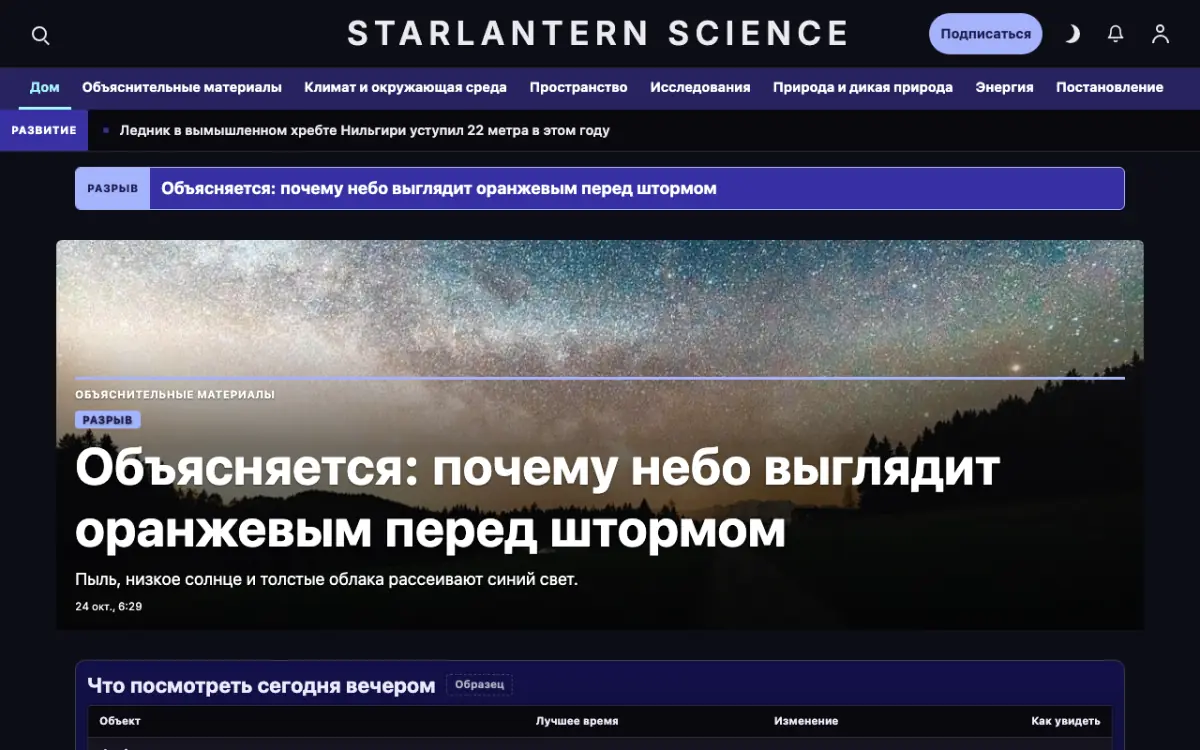Open user account profile icon

coord(1160,34)
